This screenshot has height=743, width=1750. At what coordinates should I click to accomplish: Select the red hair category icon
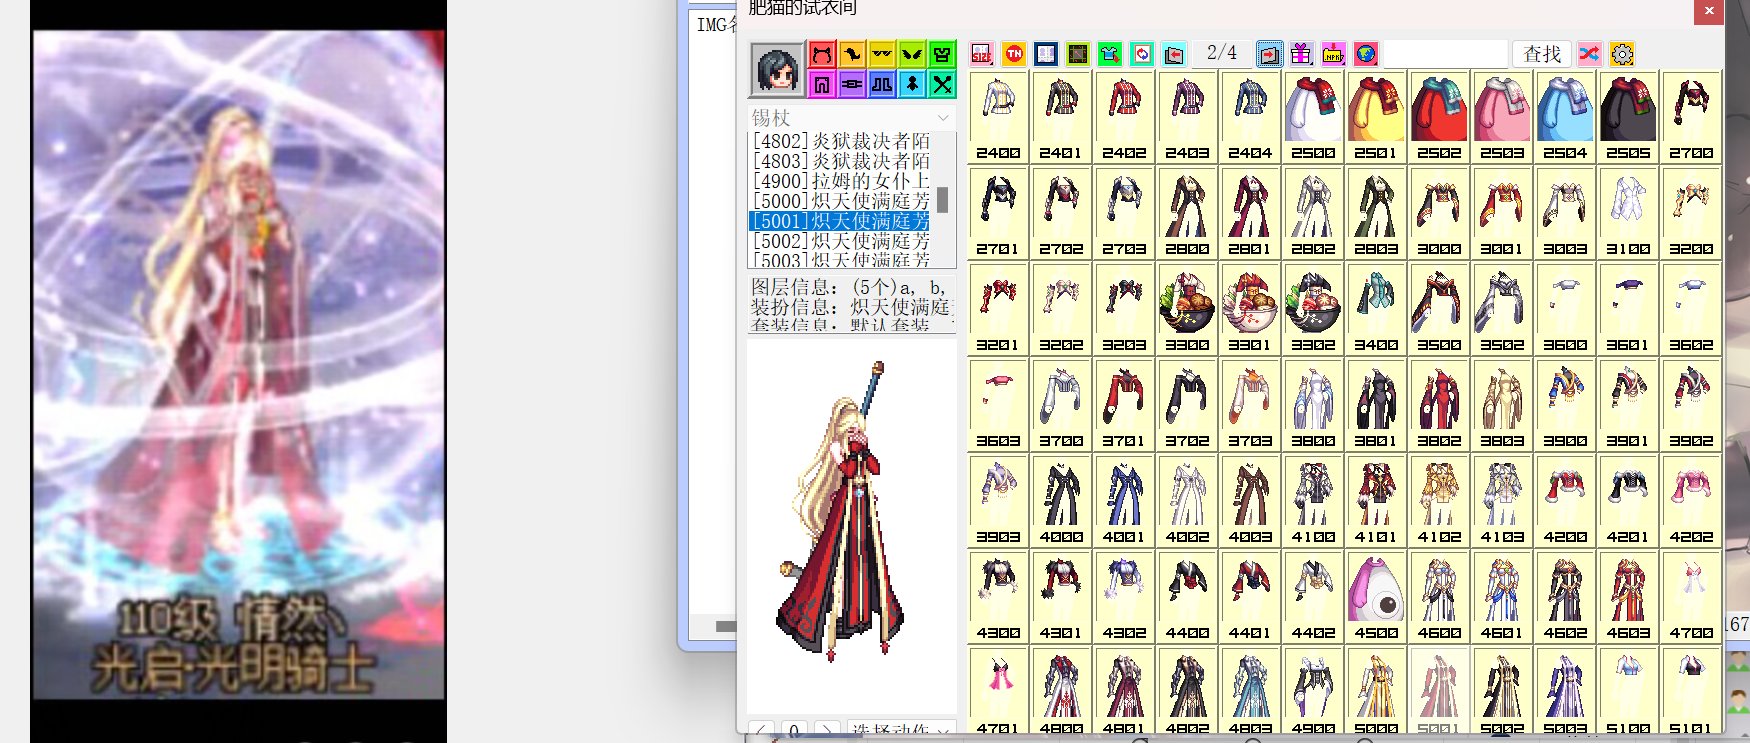coord(822,54)
